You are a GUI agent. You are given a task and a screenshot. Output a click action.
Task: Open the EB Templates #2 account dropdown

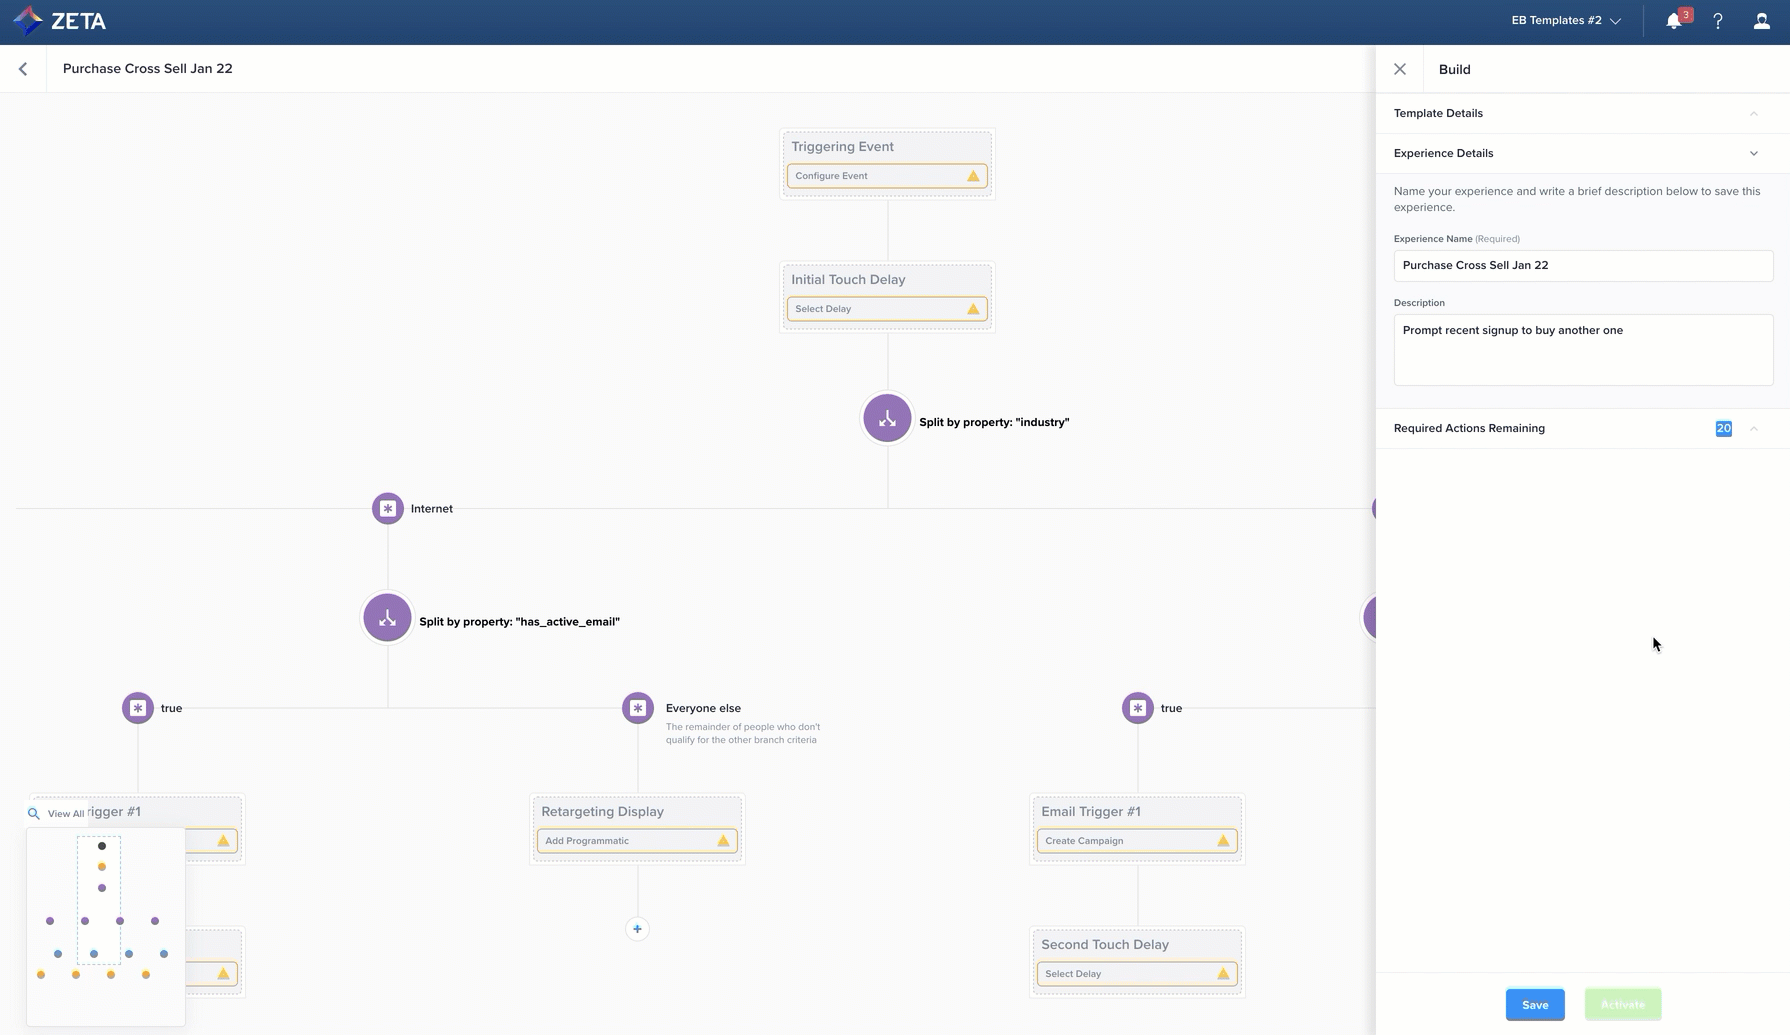click(1566, 21)
